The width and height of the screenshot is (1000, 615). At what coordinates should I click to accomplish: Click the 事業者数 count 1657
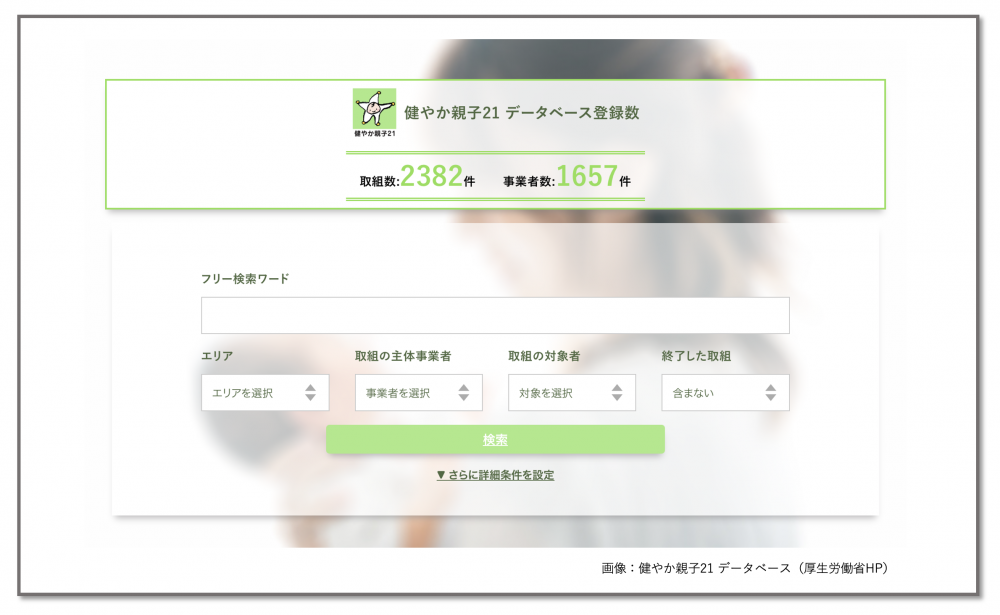click(x=587, y=177)
